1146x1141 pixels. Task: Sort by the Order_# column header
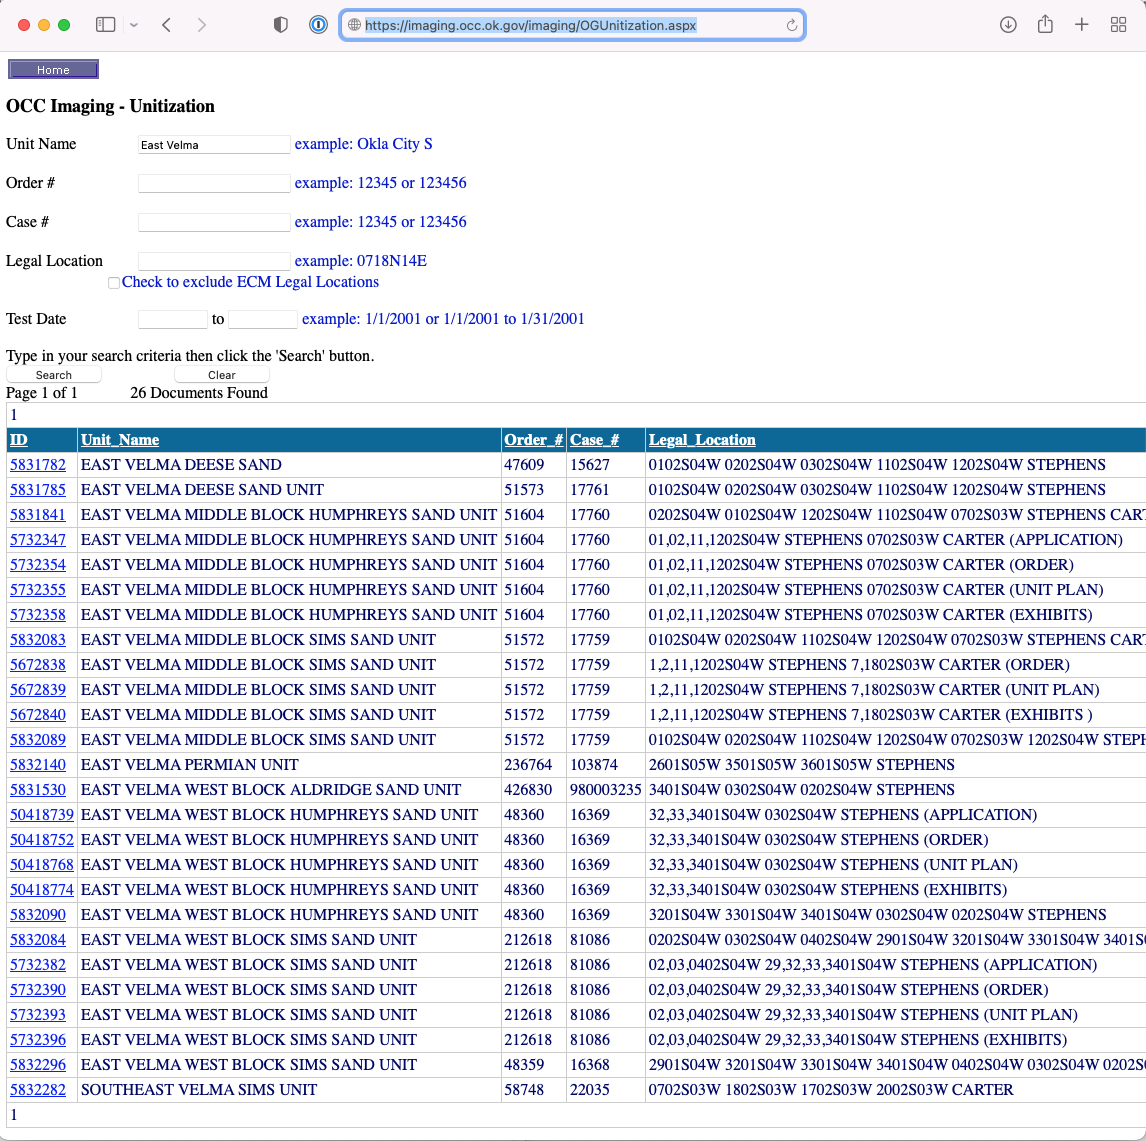(534, 440)
